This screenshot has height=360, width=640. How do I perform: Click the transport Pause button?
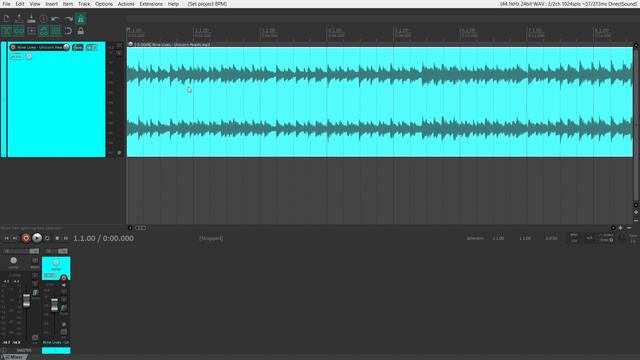[x=65, y=238]
